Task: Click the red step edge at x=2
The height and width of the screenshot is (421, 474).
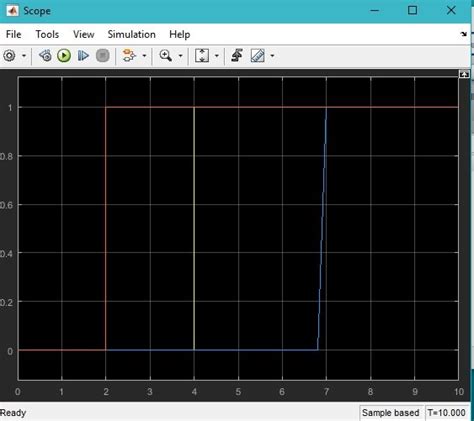Action: (106, 229)
